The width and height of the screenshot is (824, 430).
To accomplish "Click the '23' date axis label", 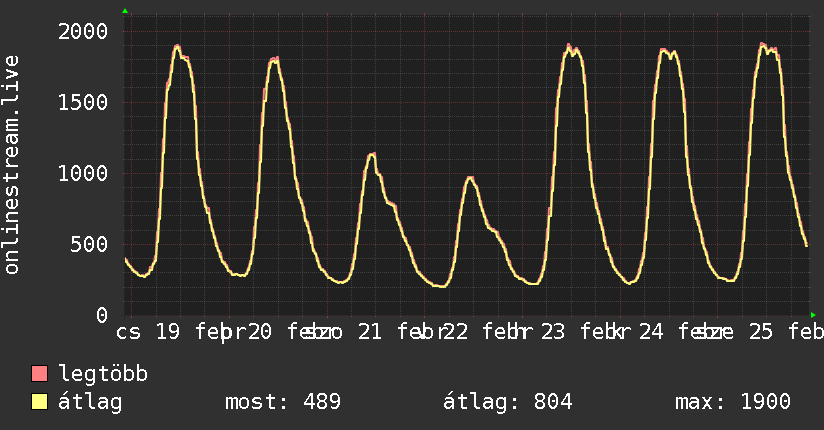I will (x=553, y=332).
